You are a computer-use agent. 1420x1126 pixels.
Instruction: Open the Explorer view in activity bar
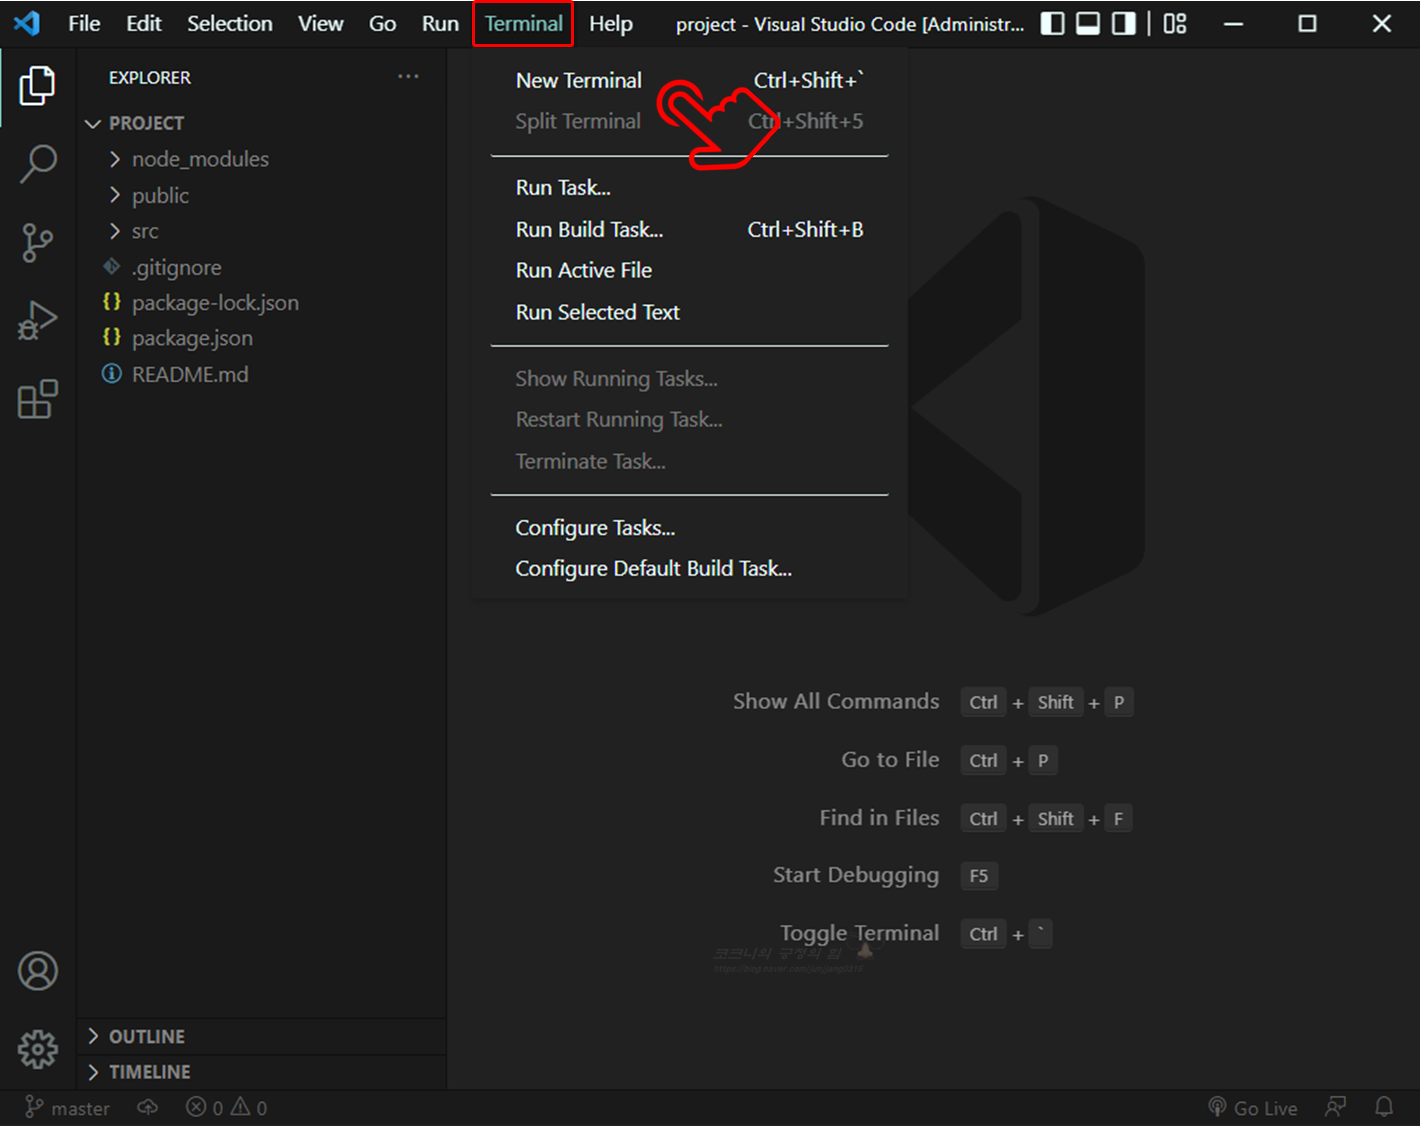click(x=38, y=86)
